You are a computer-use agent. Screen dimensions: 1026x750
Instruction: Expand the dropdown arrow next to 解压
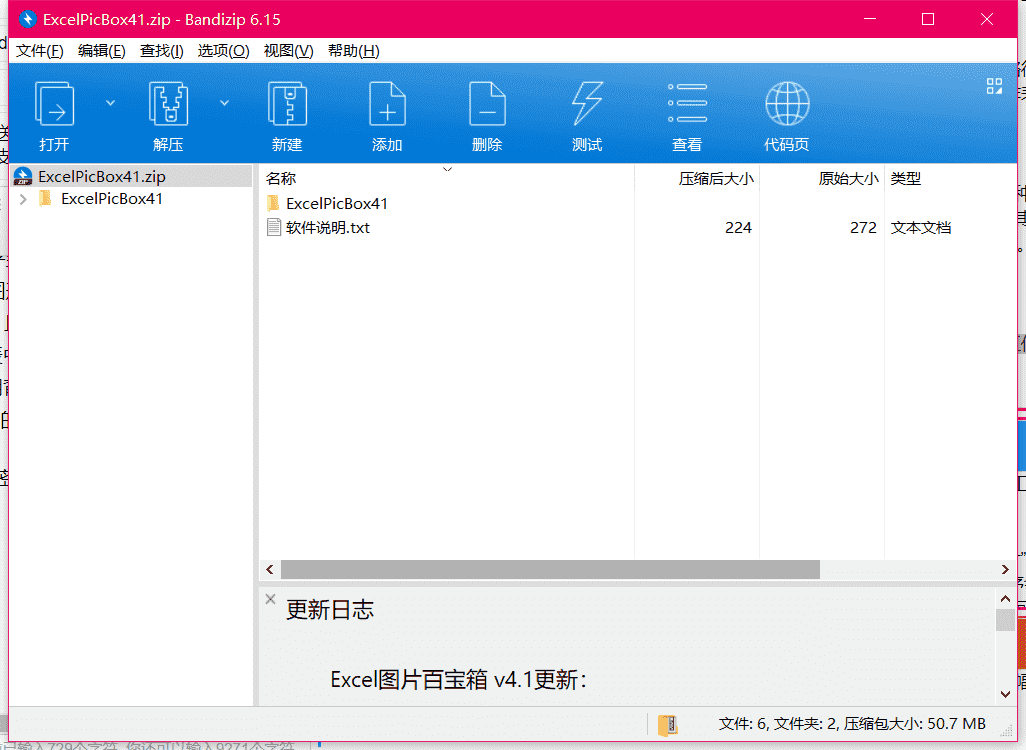point(224,103)
